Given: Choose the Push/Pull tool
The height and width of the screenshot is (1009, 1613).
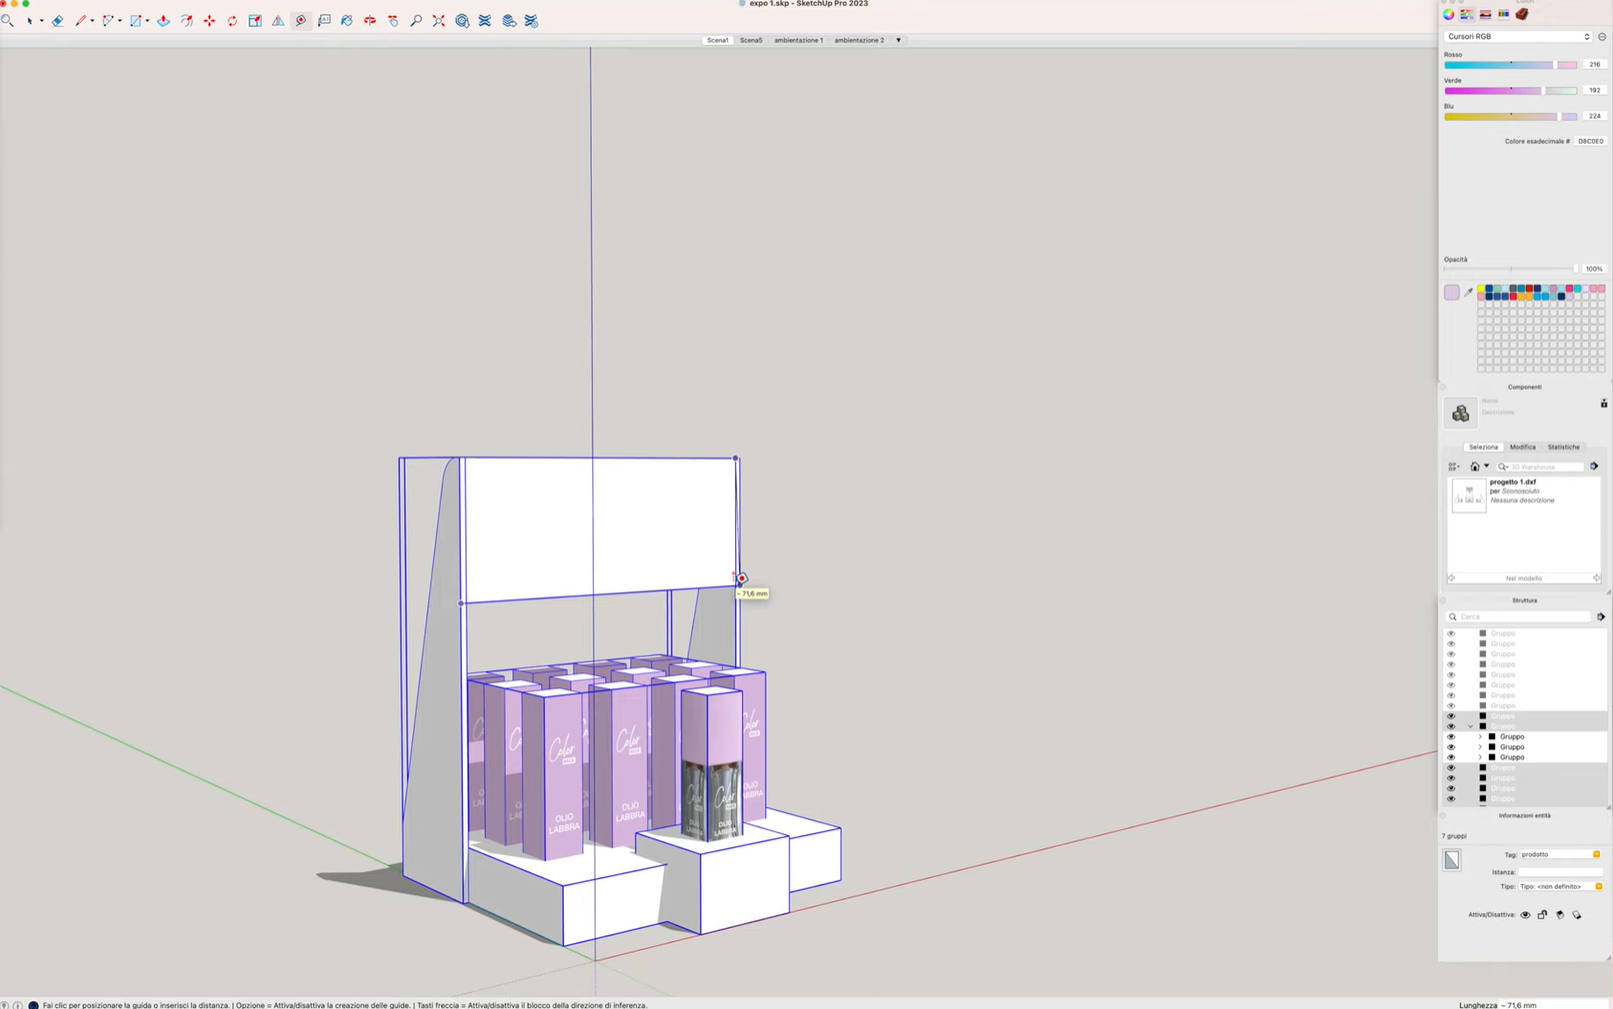Looking at the screenshot, I should pyautogui.click(x=163, y=20).
